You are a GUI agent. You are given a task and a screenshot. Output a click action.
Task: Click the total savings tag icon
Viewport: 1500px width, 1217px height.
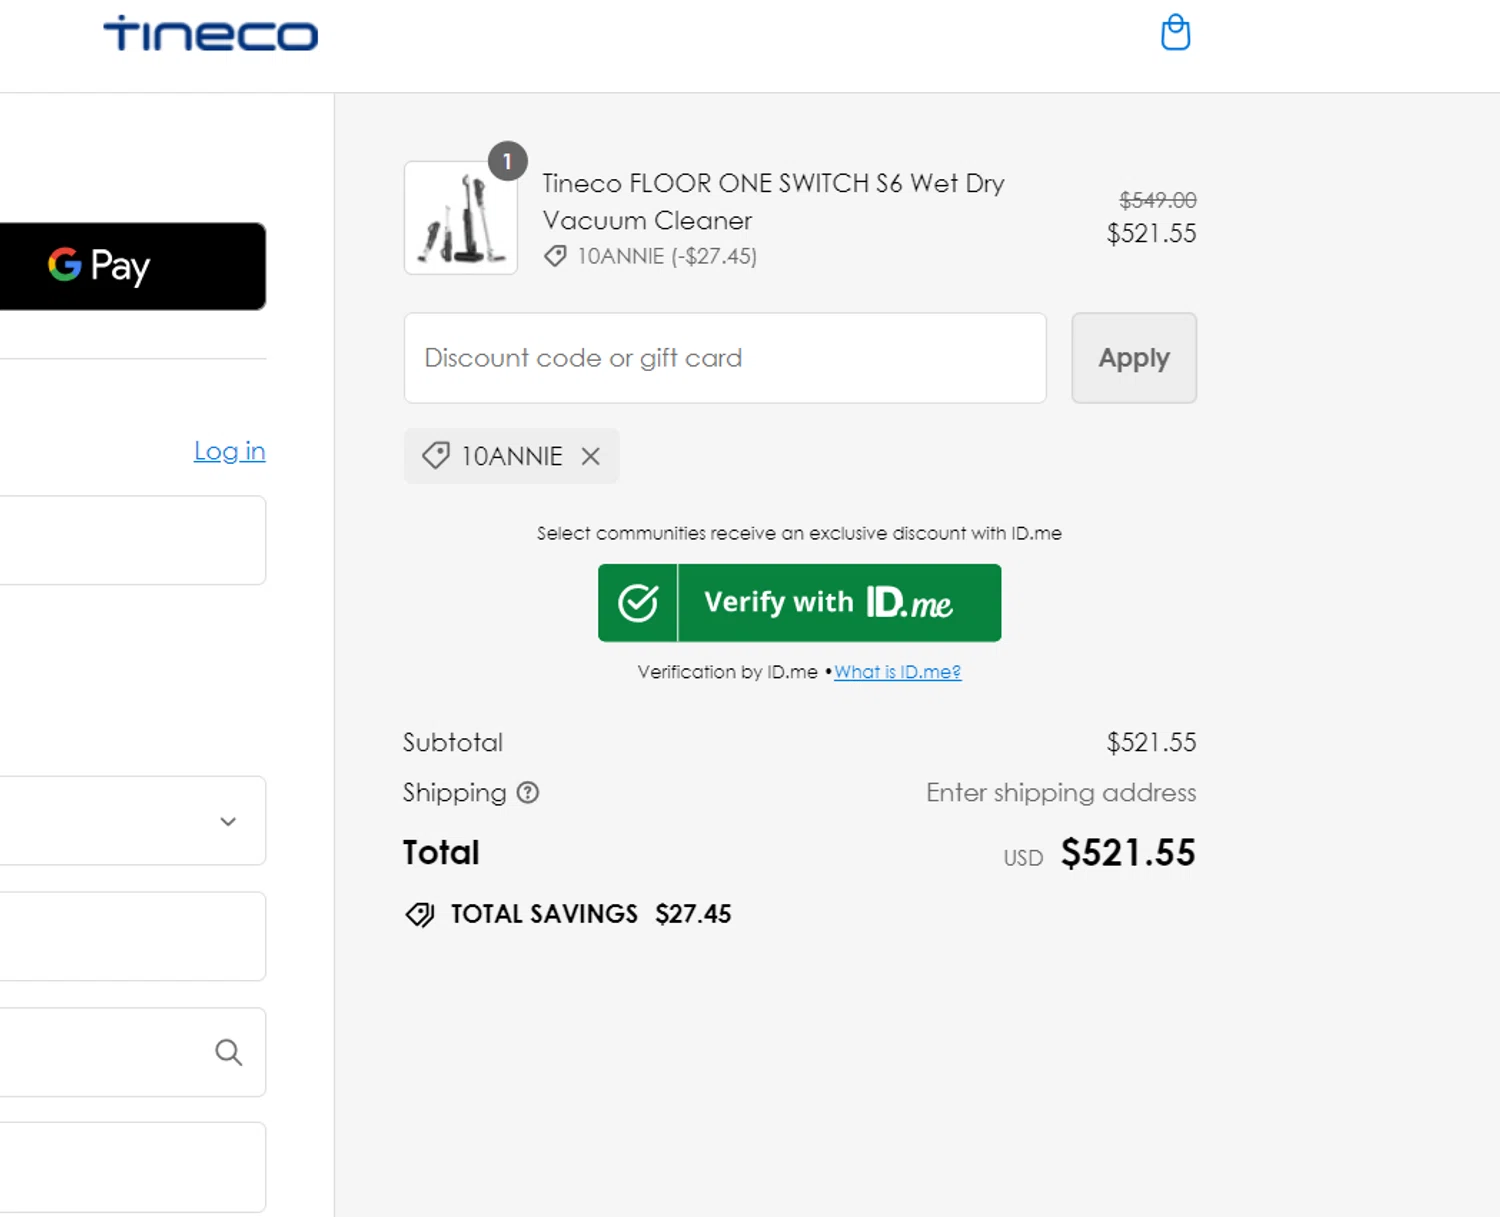pyautogui.click(x=420, y=914)
